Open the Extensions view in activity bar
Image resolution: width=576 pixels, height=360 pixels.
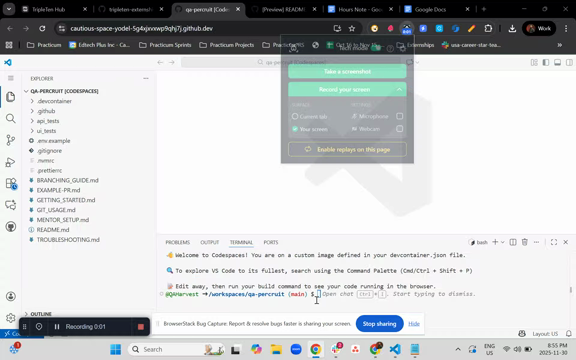pos(11,184)
